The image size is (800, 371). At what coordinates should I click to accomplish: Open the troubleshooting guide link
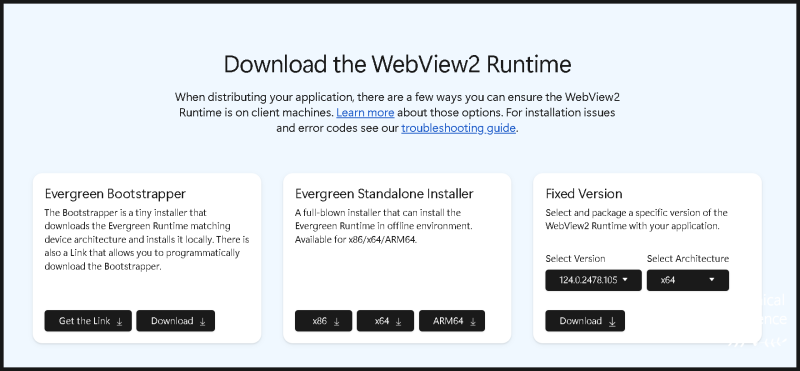pyautogui.click(x=458, y=128)
